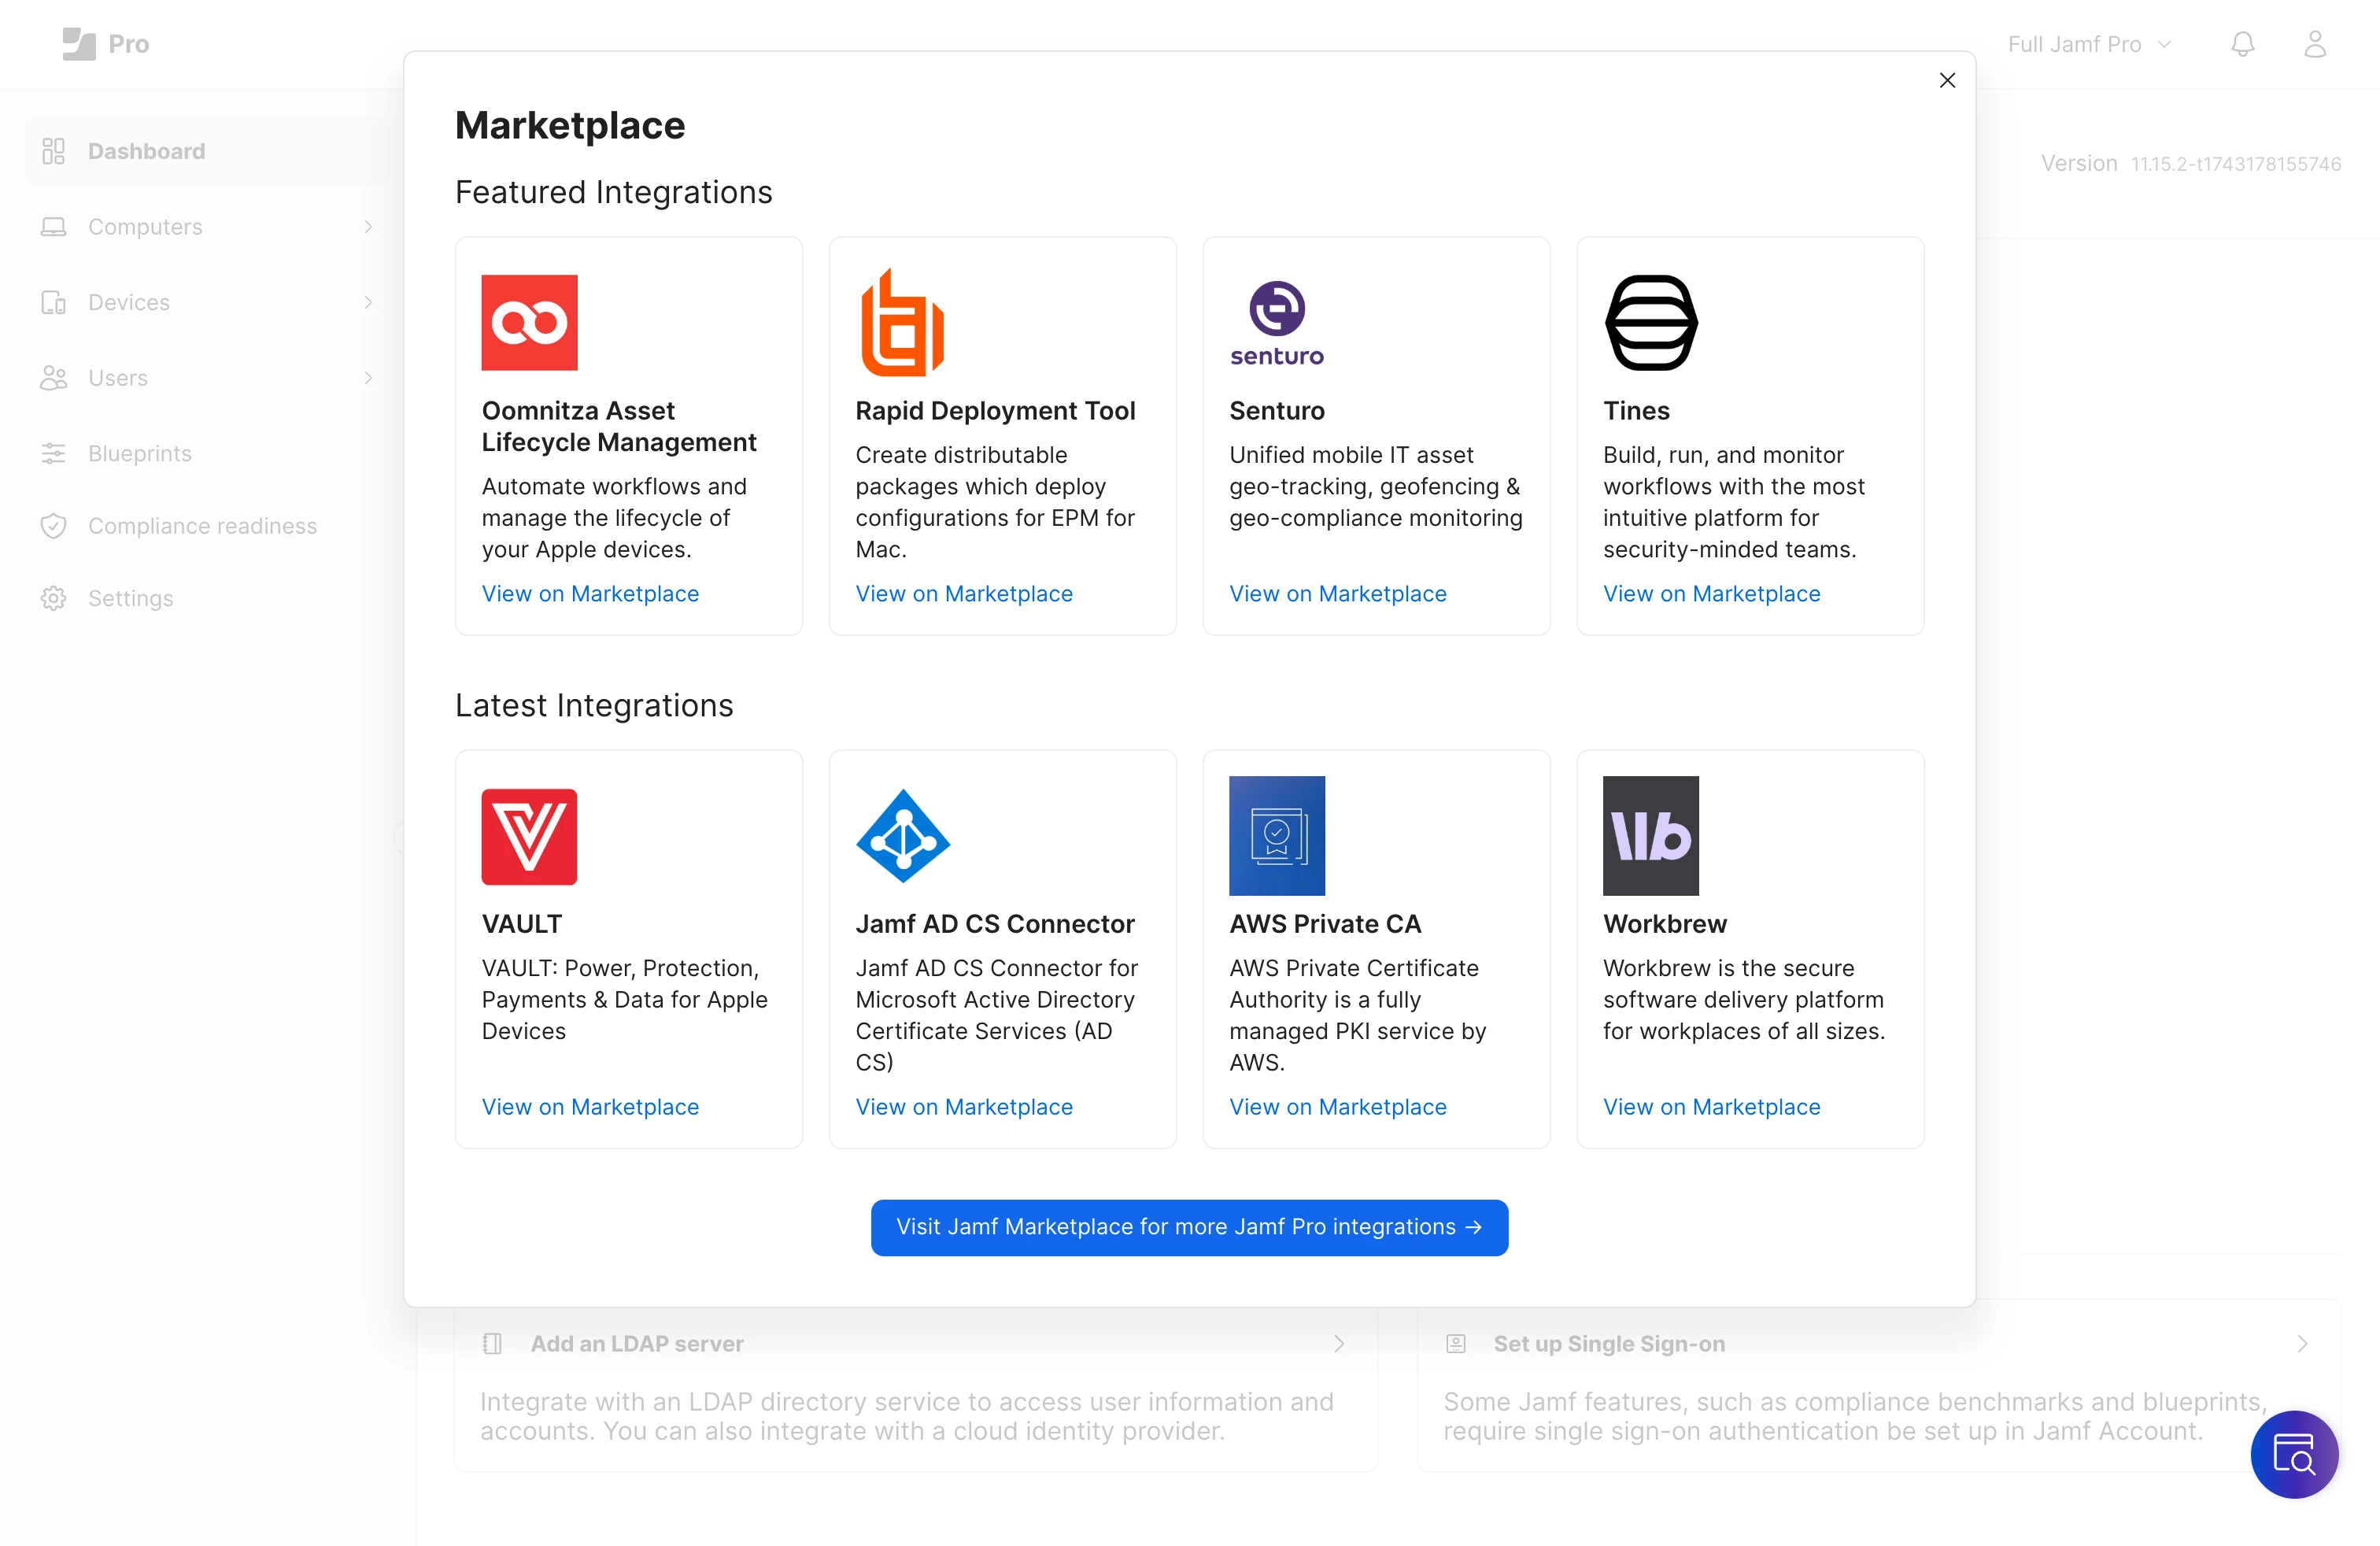Viewport: 2380px width, 1546px height.
Task: Visit Jamf Marketplace for more integrations
Action: click(1188, 1227)
